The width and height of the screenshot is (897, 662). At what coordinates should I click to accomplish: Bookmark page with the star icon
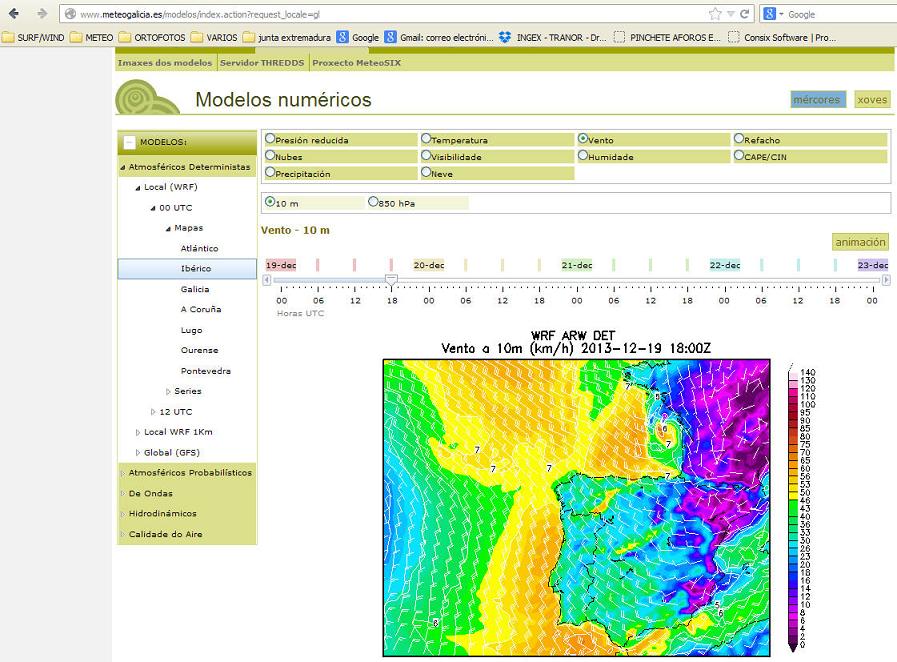pyautogui.click(x=715, y=14)
